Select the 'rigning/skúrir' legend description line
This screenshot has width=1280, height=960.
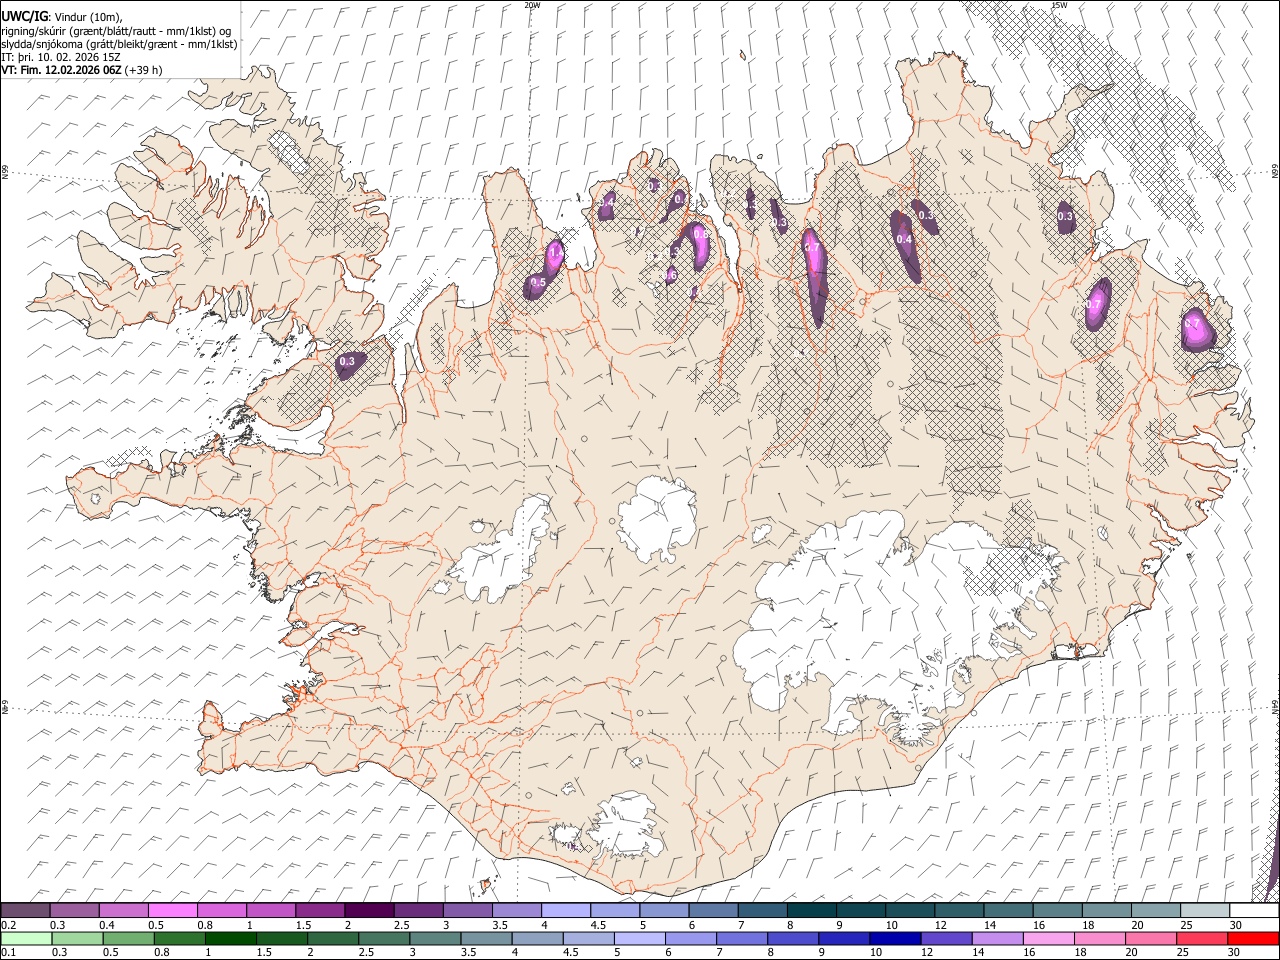[x=116, y=30]
